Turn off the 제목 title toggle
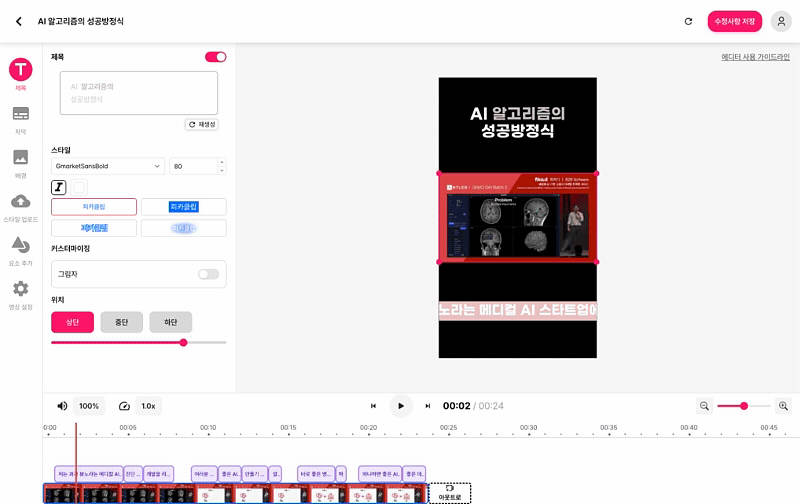The width and height of the screenshot is (800, 504). coord(215,57)
